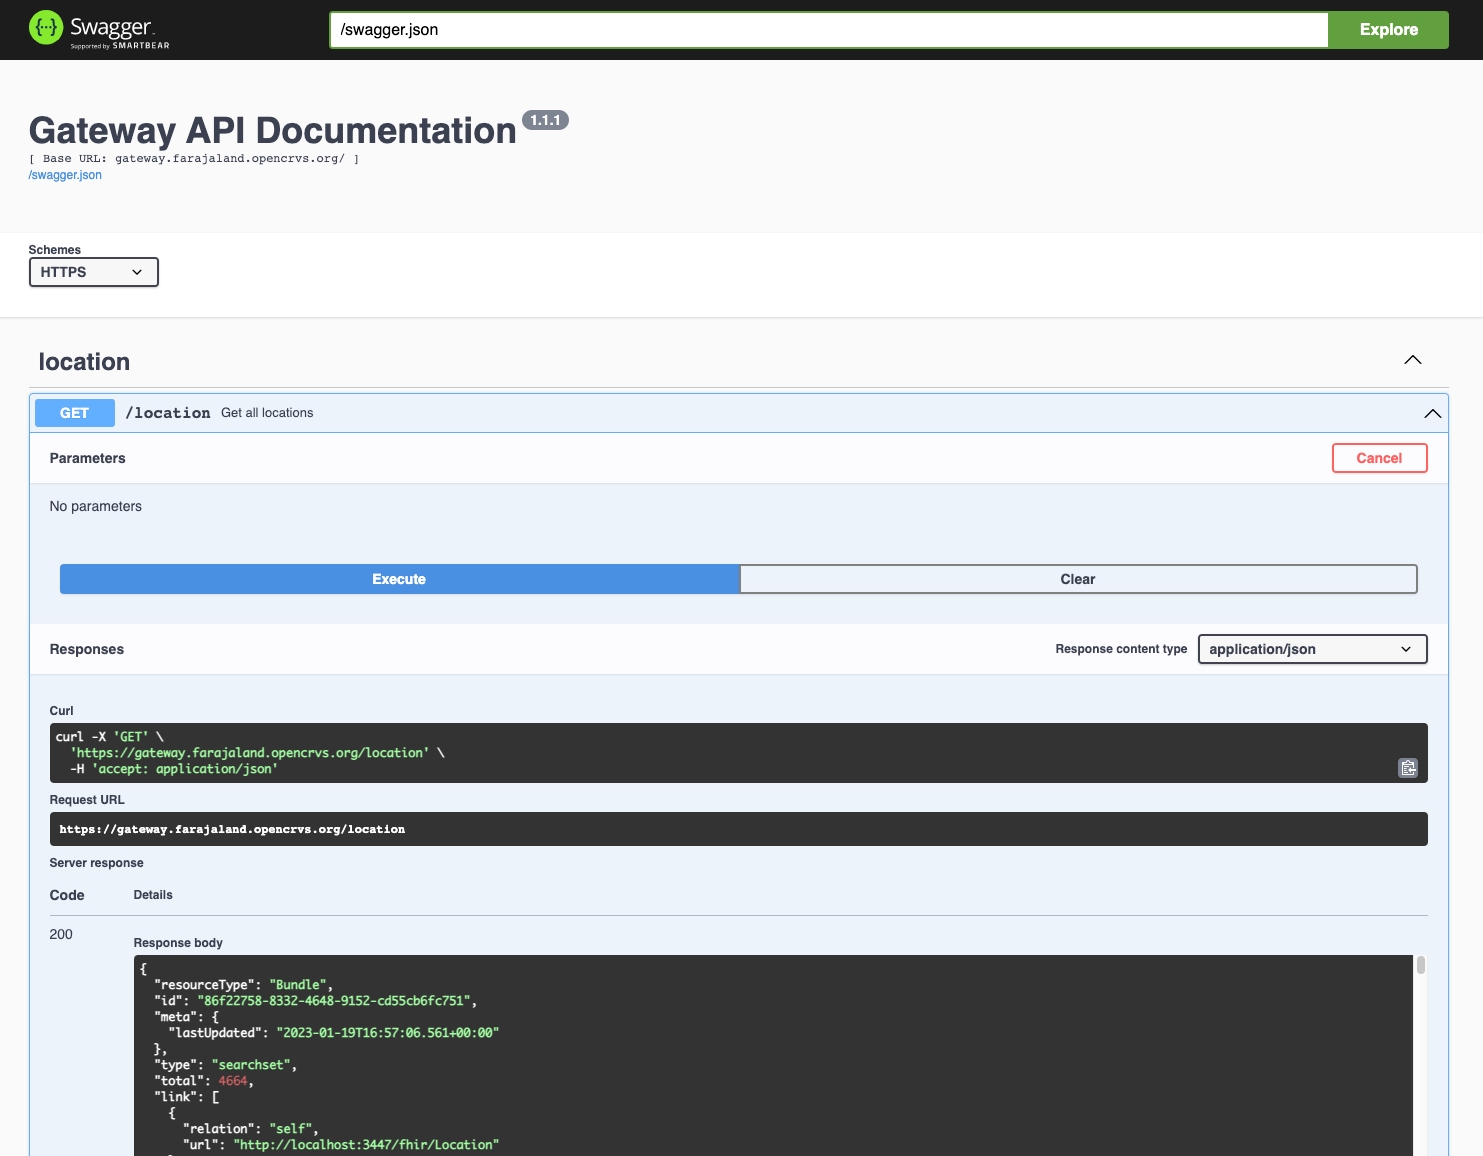
Task: Open the HTTPS schemes dropdown
Action: [93, 272]
